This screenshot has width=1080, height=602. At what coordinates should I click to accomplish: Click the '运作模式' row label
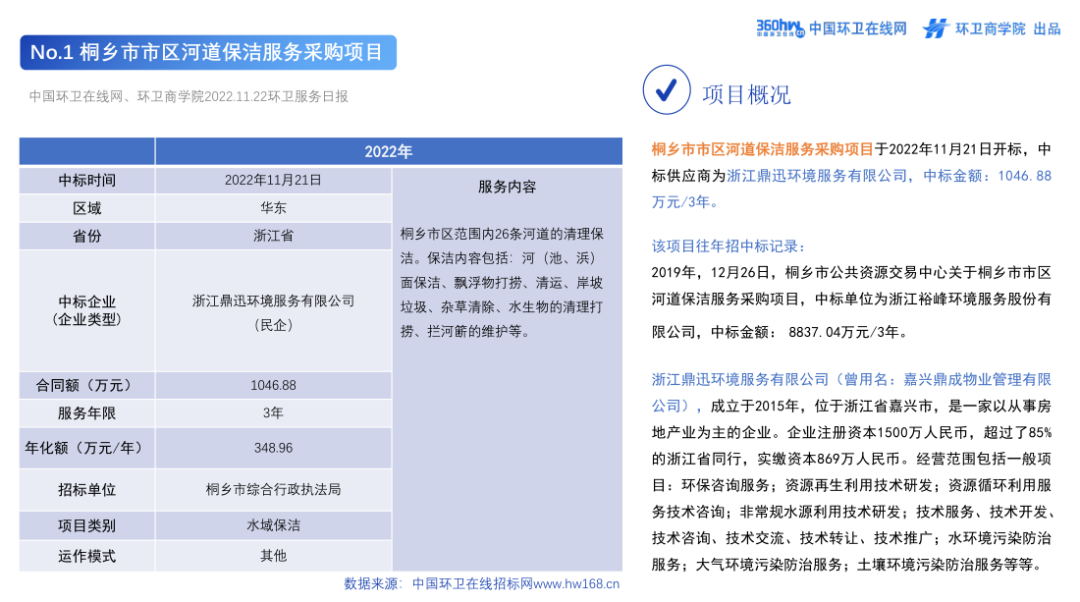click(87, 556)
